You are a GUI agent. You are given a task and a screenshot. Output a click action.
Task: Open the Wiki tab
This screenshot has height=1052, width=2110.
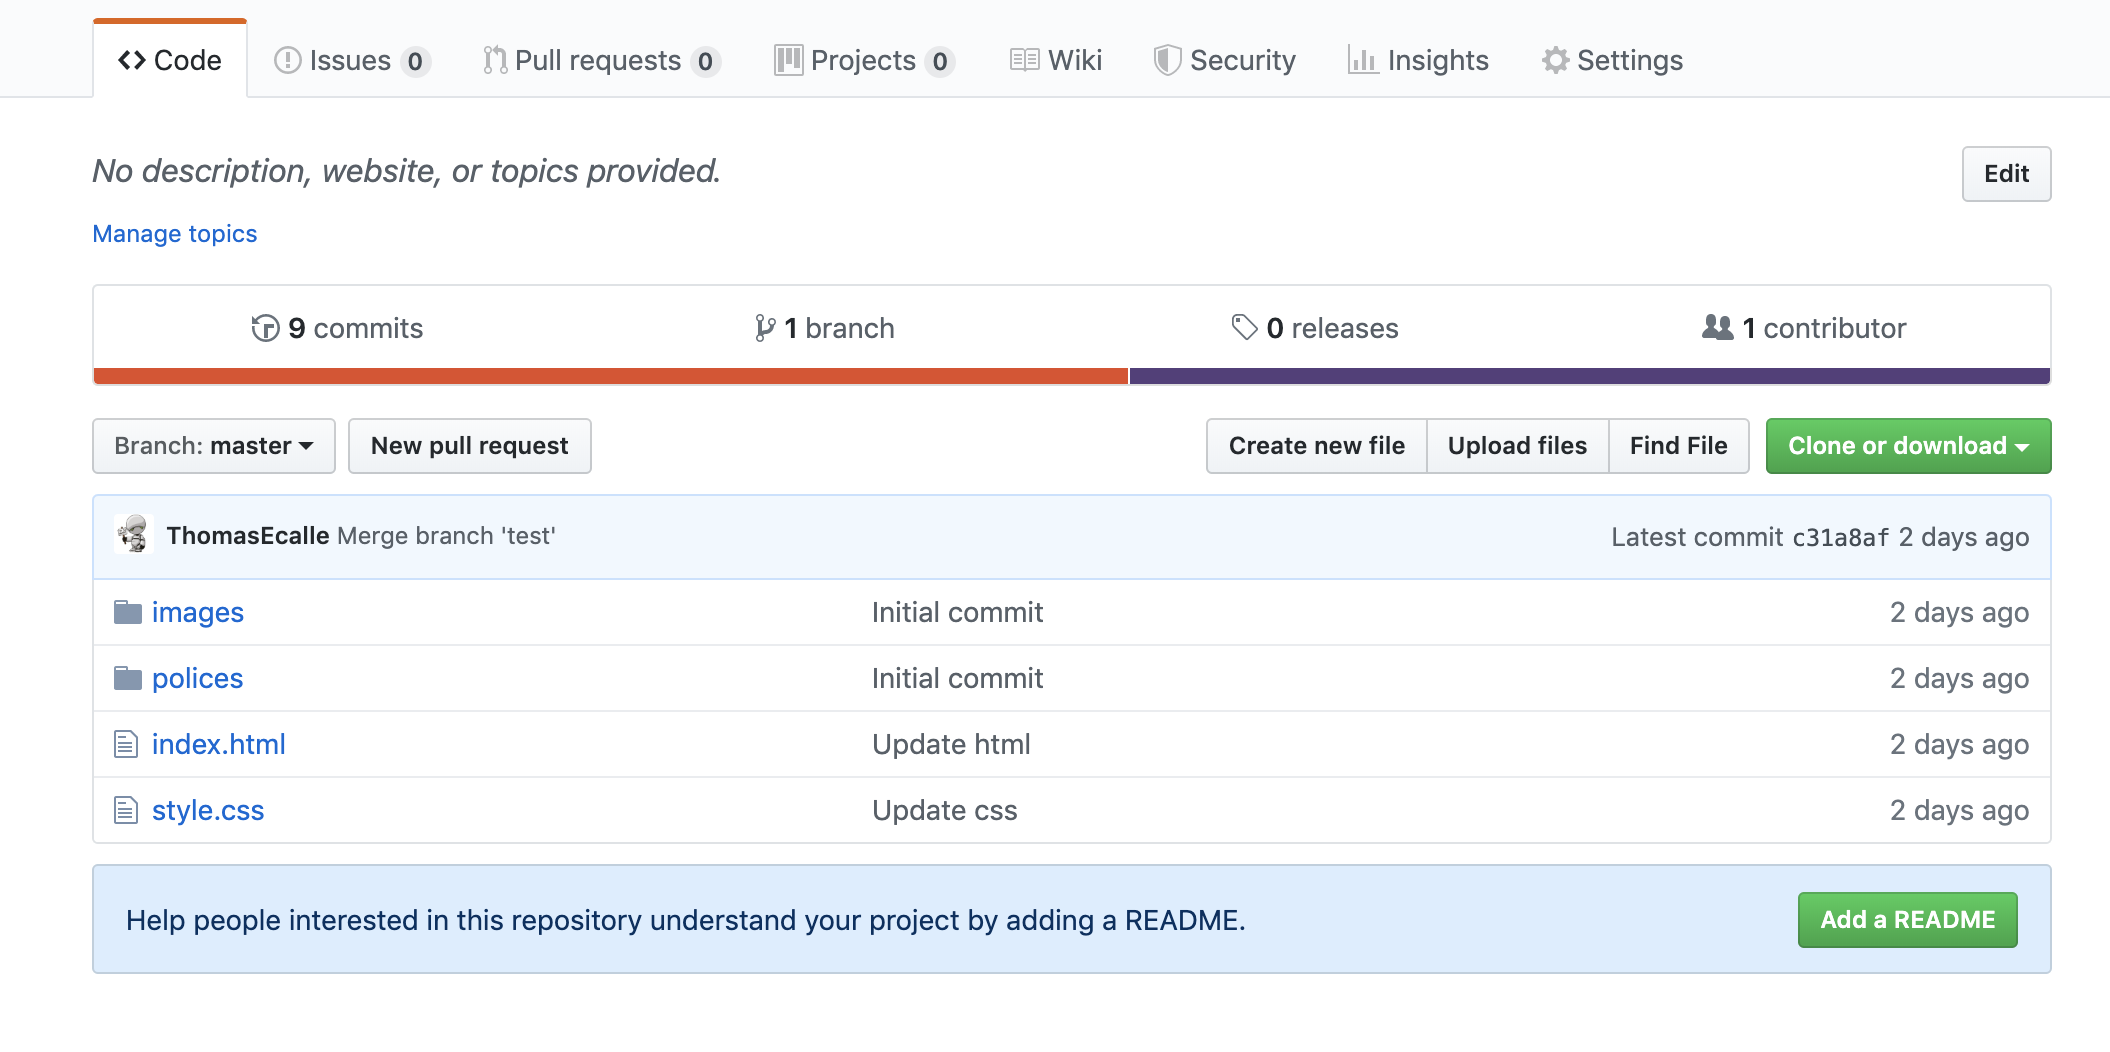(x=1056, y=60)
